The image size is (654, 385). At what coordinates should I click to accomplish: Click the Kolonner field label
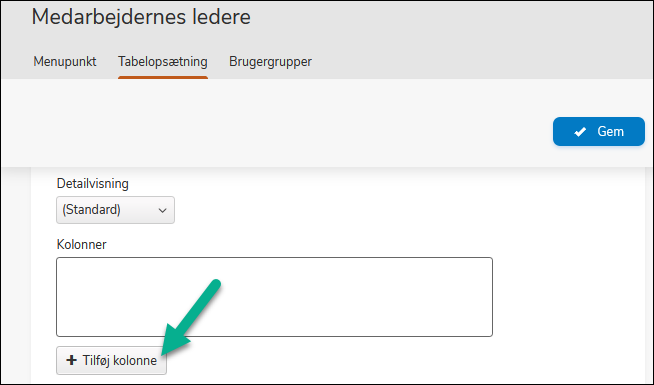(81, 244)
